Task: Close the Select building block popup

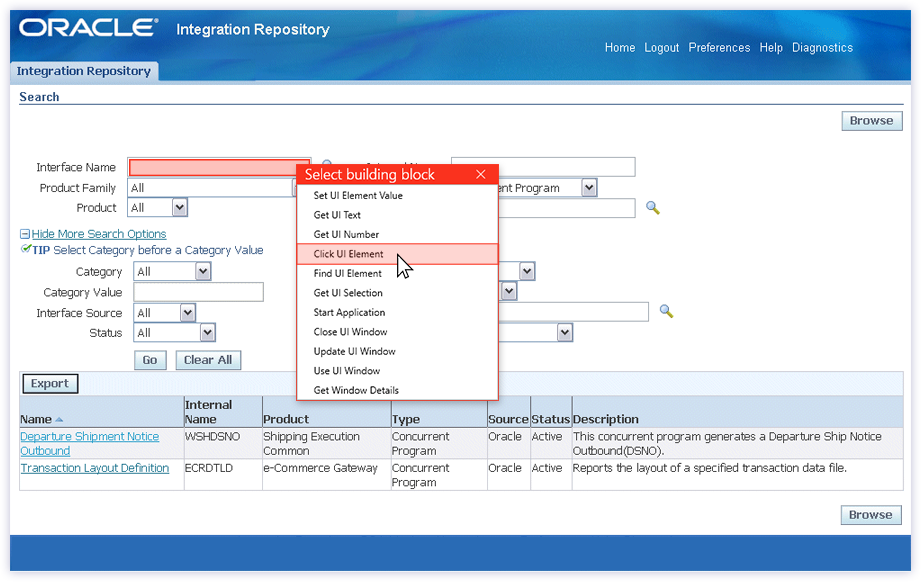Action: click(481, 173)
